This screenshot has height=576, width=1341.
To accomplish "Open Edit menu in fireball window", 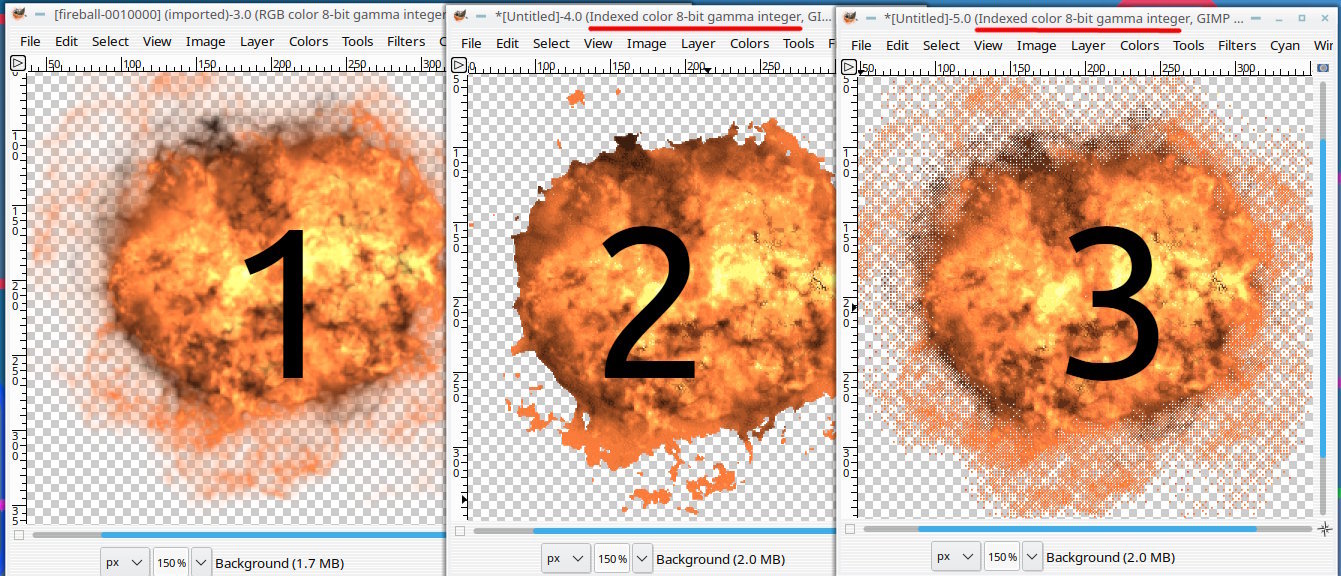I will click(x=66, y=41).
